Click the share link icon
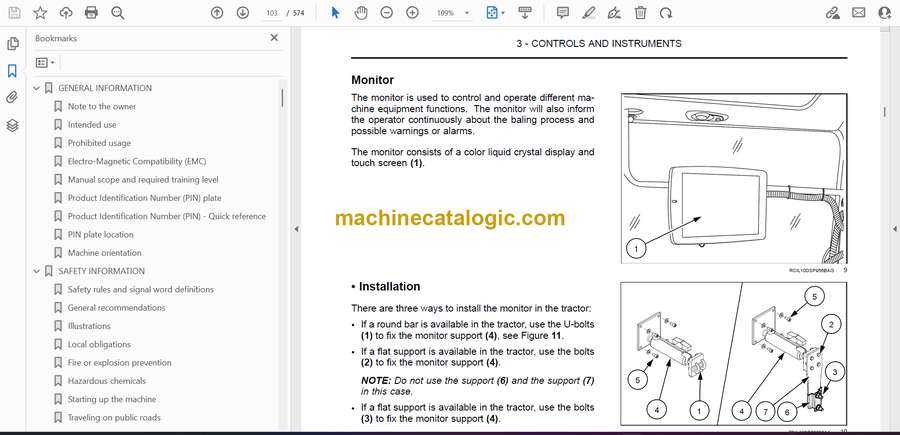900x435 pixels. pyautogui.click(x=833, y=13)
